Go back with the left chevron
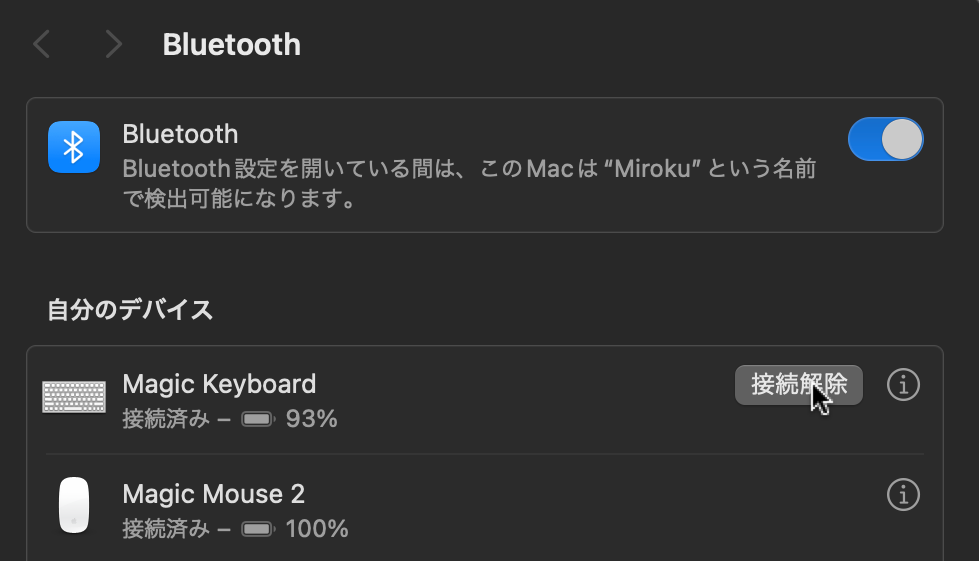 tap(42, 44)
